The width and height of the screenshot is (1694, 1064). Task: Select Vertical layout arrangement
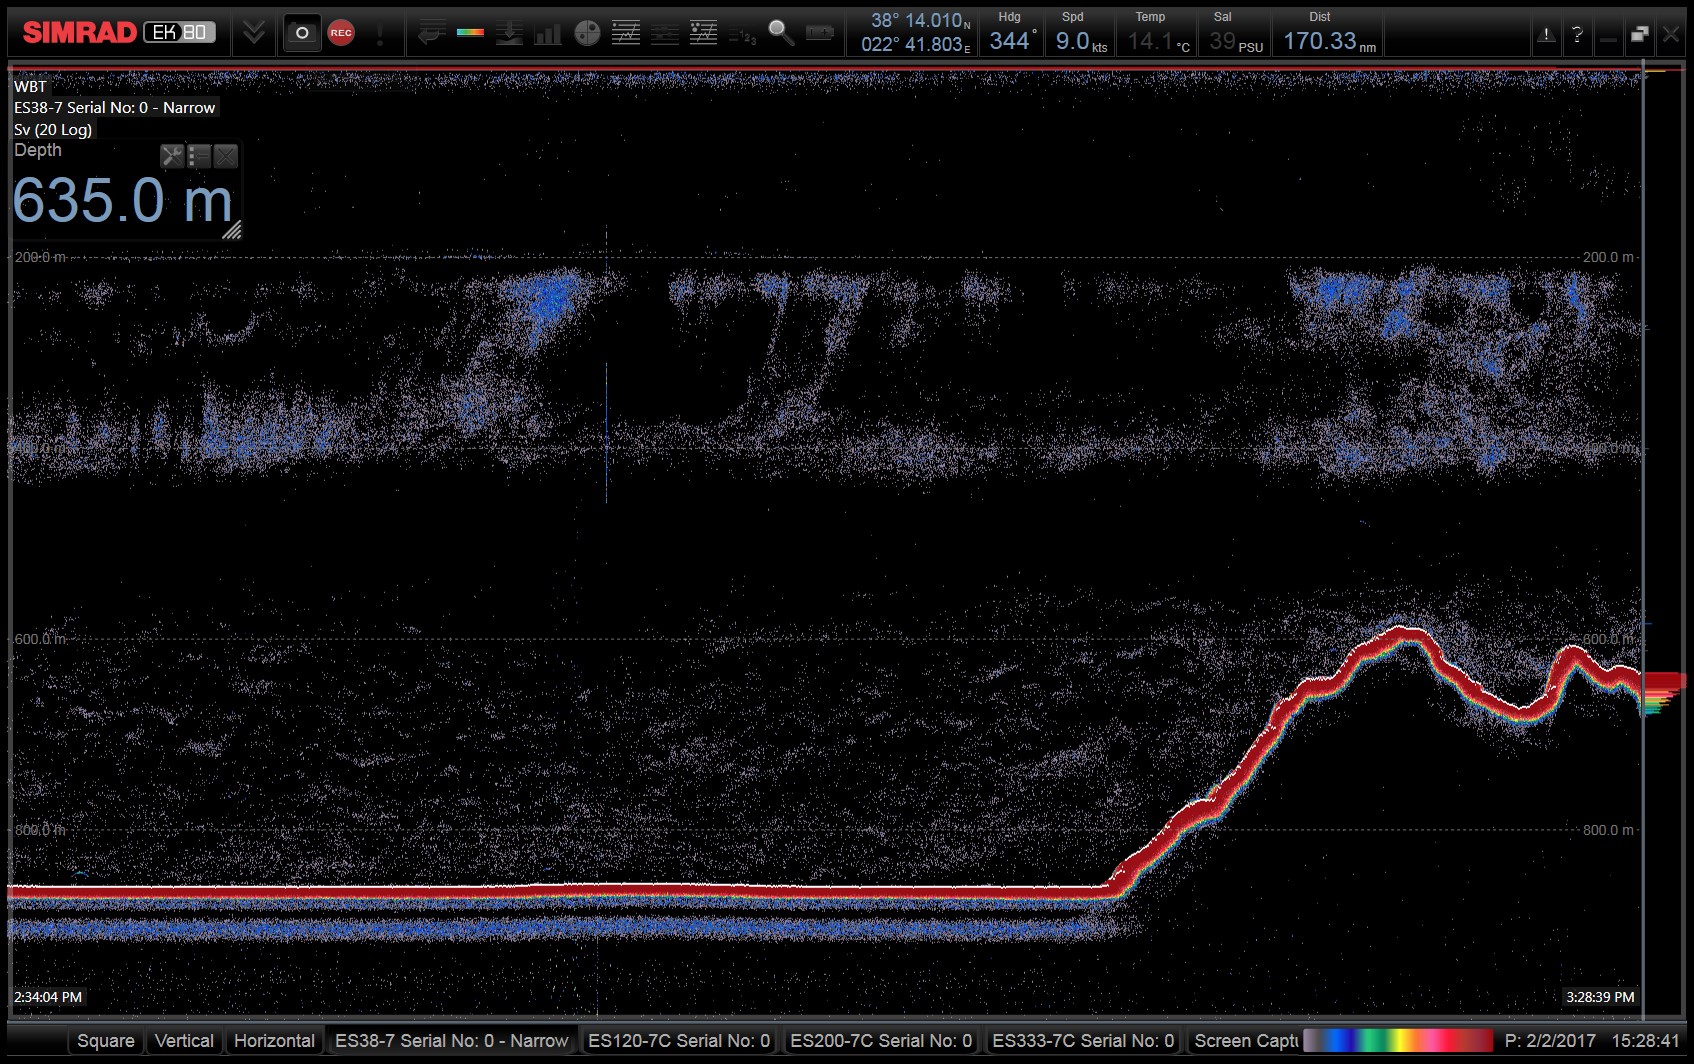(184, 1041)
